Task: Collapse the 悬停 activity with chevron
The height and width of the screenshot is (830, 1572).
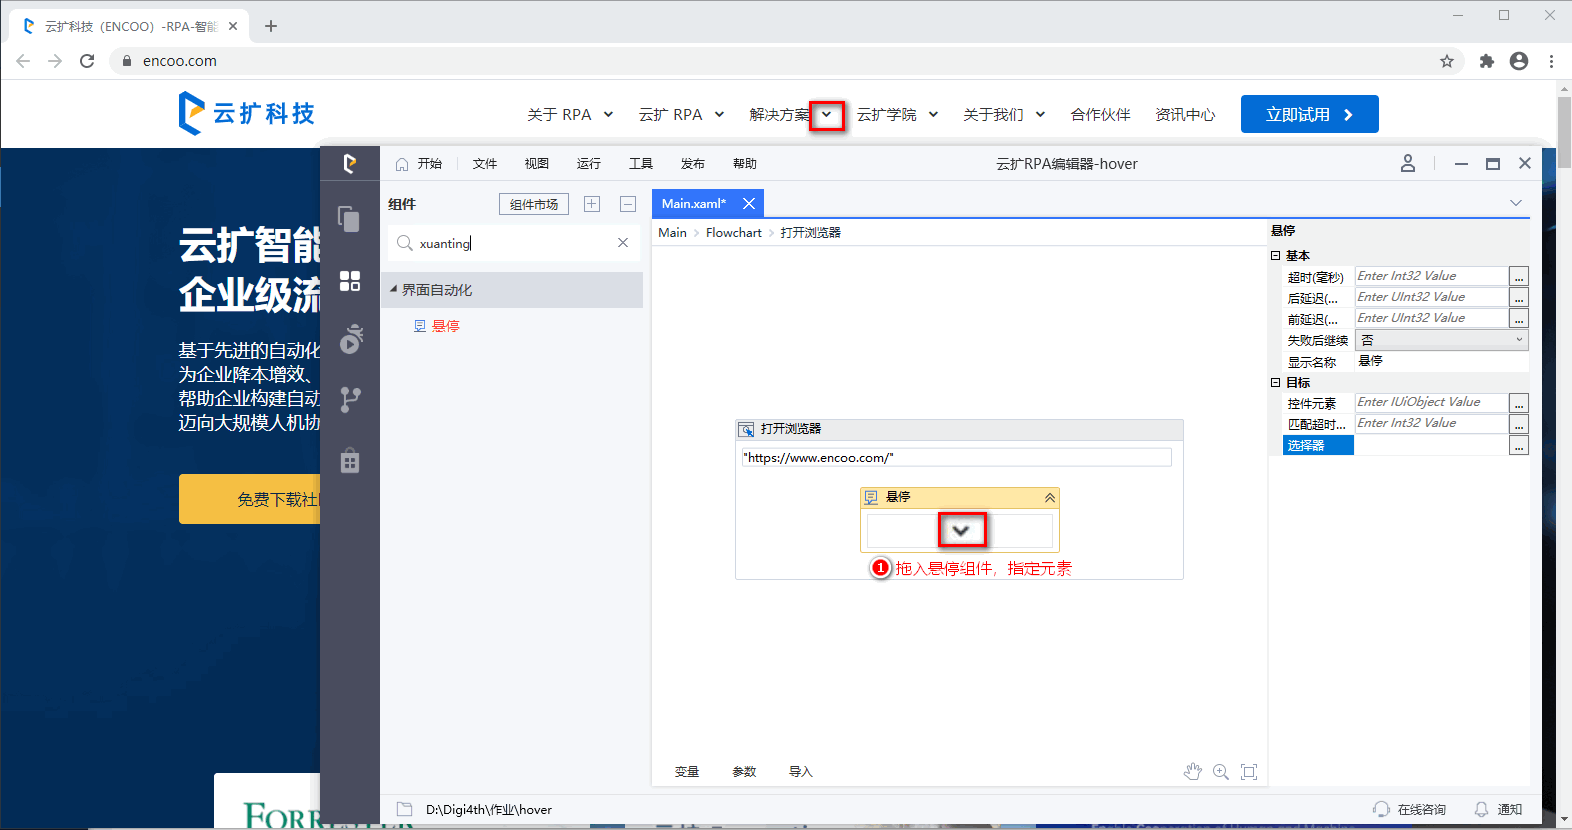Action: (1050, 497)
